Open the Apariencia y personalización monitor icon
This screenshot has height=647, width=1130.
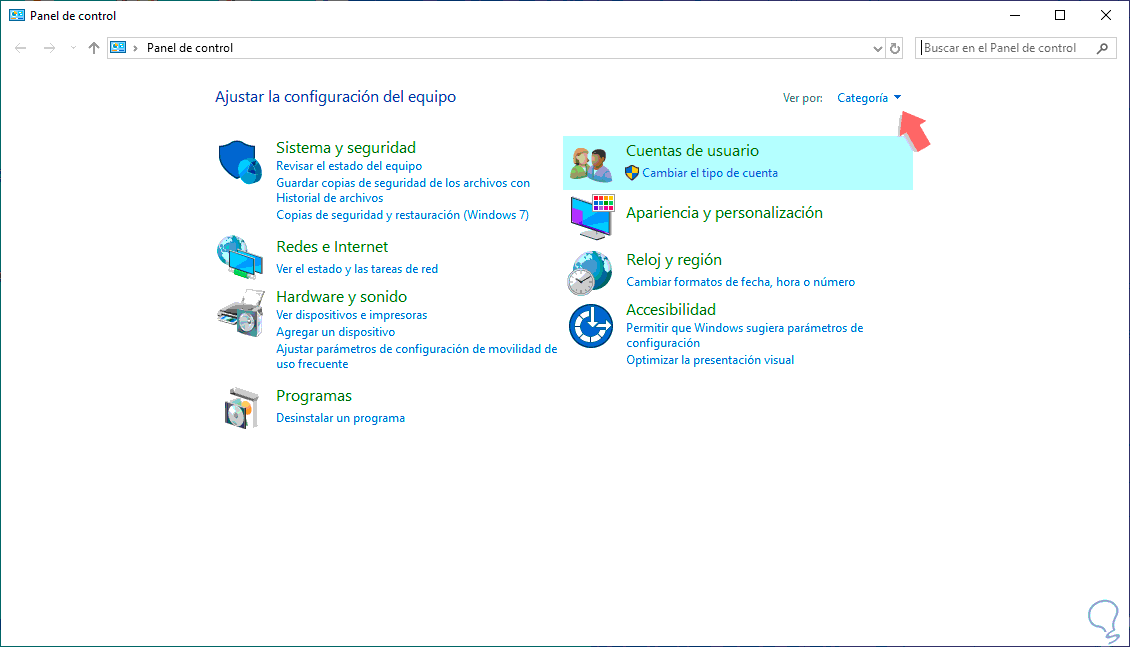tap(592, 216)
